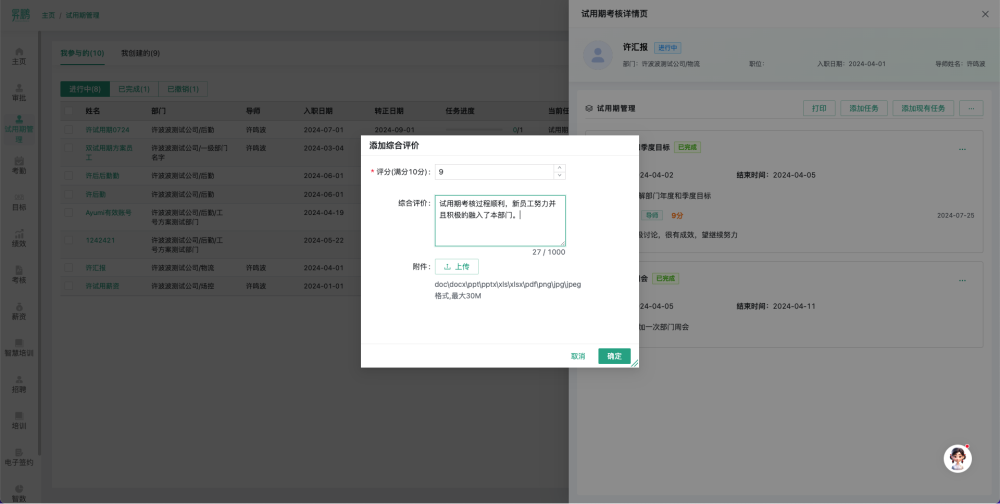Viewport: 1000px width, 504px height.
Task: Open the 考勤 attendance sidebar icon
Action: coord(19,165)
